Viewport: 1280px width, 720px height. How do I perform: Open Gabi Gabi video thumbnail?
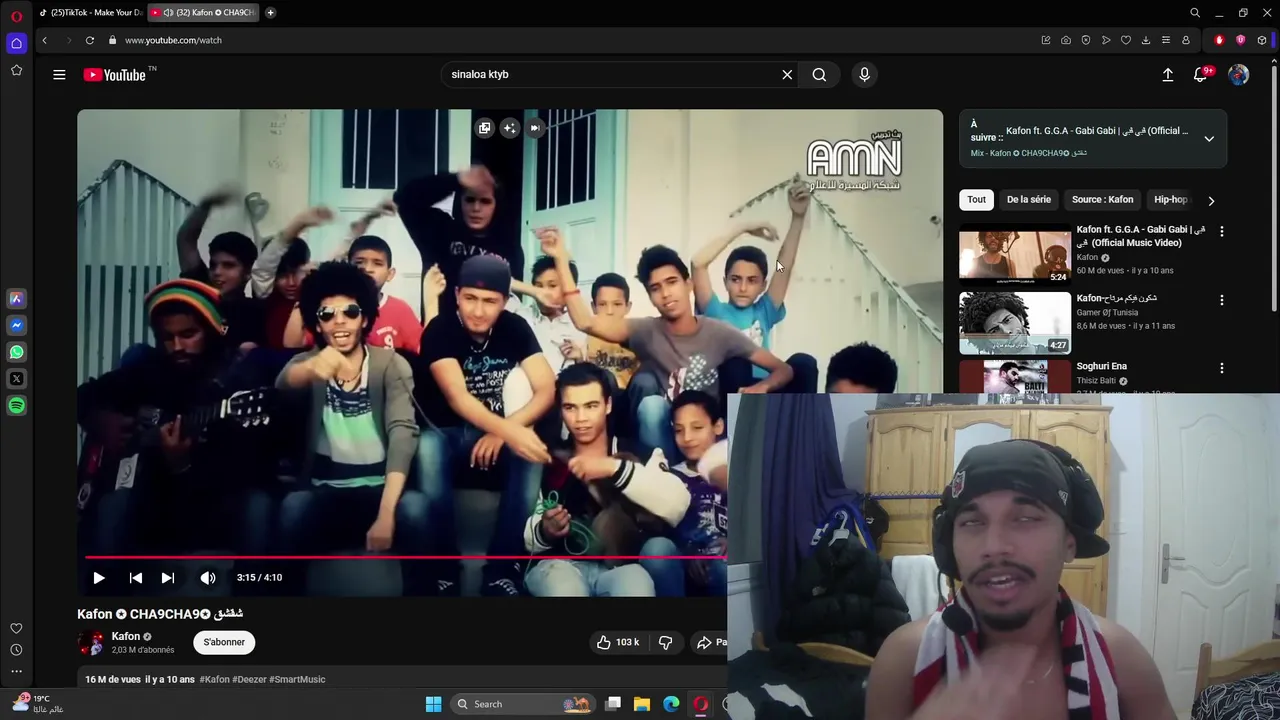pos(1015,255)
